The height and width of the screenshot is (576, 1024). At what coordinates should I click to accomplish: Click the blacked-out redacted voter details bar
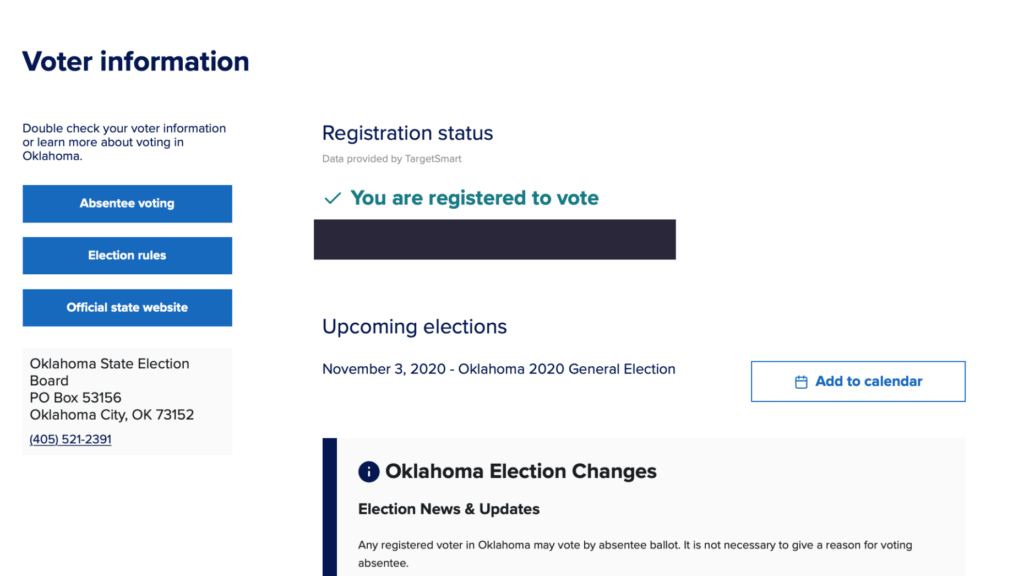pos(494,240)
